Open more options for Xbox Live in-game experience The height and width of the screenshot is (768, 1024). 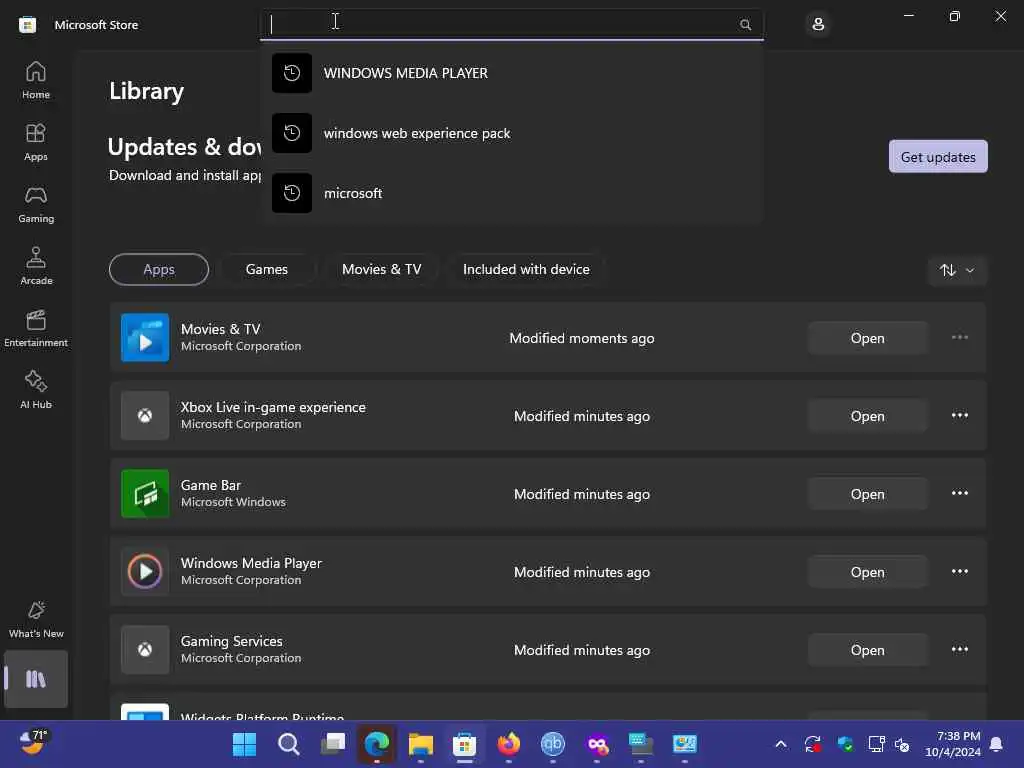coord(959,415)
